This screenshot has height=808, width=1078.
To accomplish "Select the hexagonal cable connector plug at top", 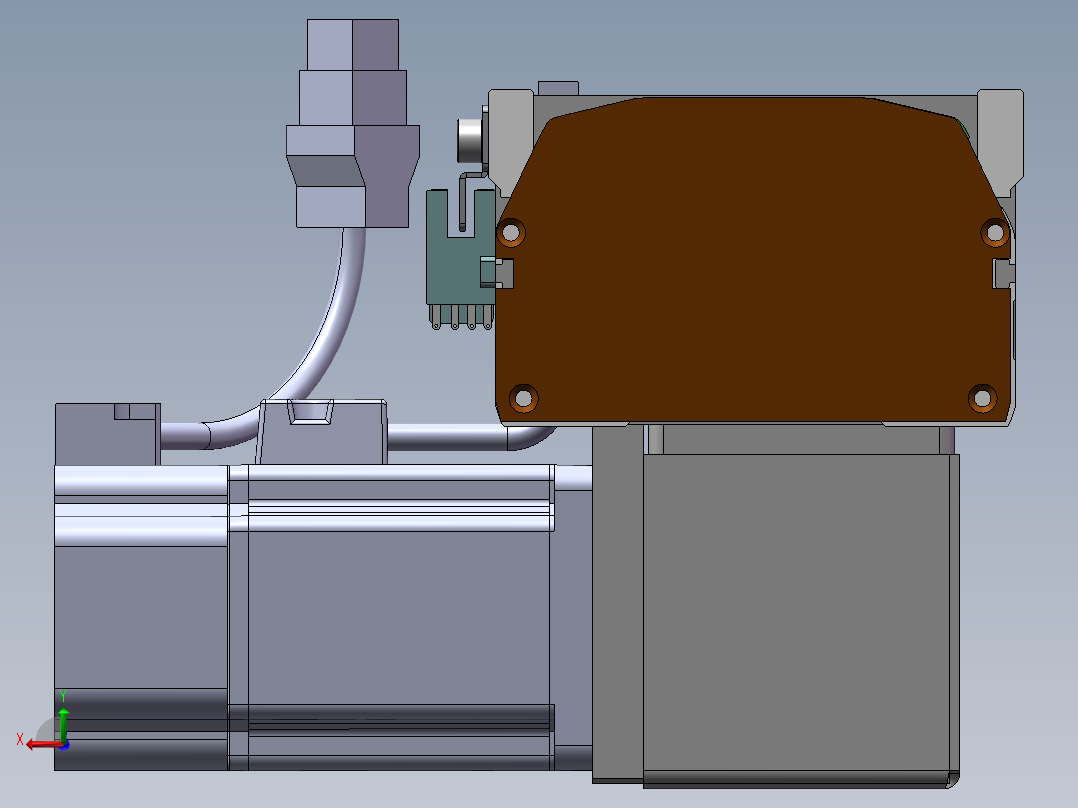I will (353, 124).
